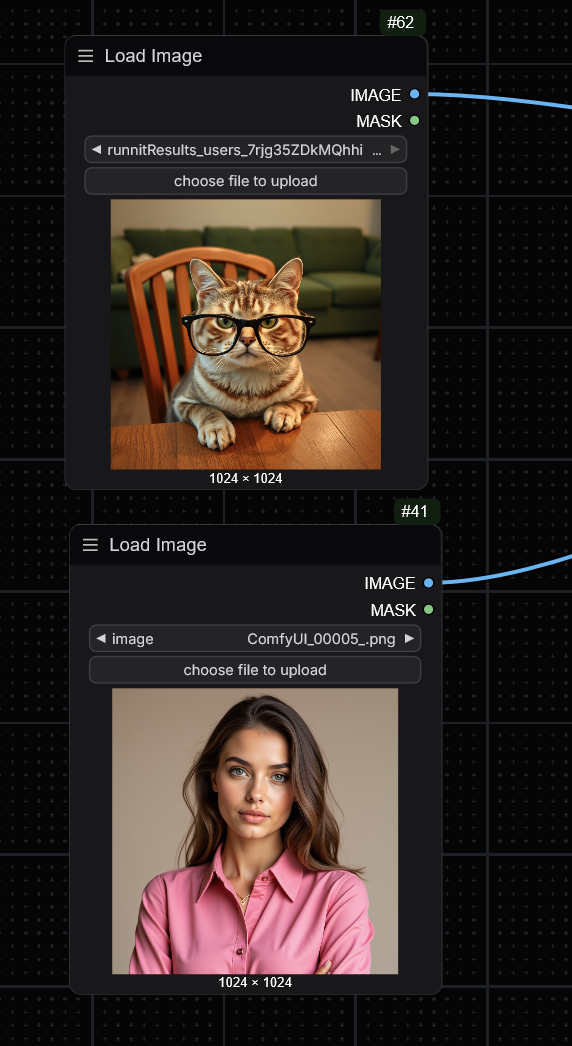Select previous image with left arrow in node #62

coord(96,150)
